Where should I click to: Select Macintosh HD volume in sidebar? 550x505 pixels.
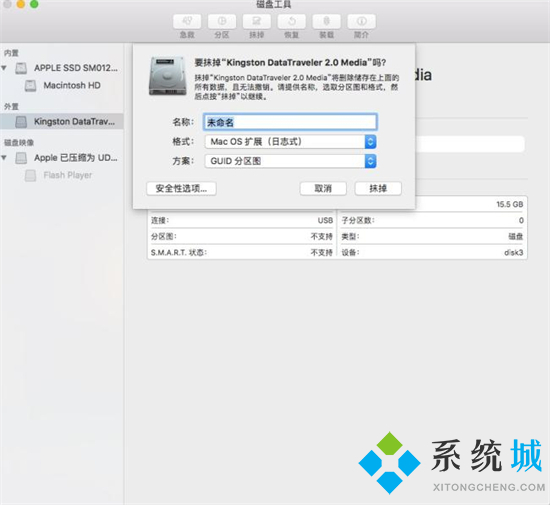pos(72,85)
